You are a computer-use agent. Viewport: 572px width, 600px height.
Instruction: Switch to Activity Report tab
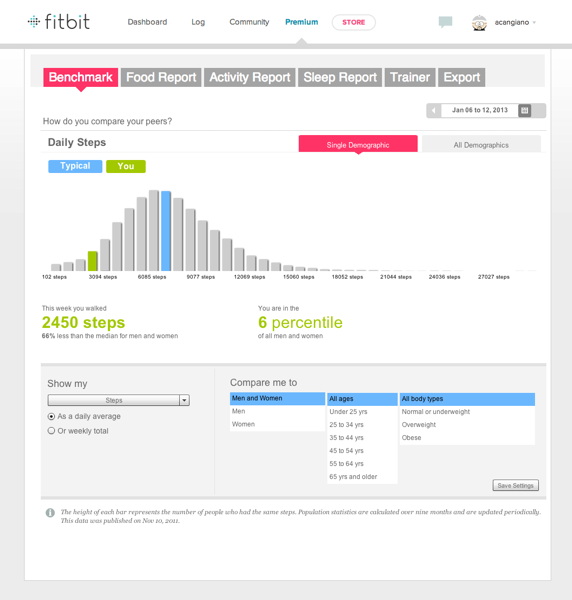coord(249,77)
